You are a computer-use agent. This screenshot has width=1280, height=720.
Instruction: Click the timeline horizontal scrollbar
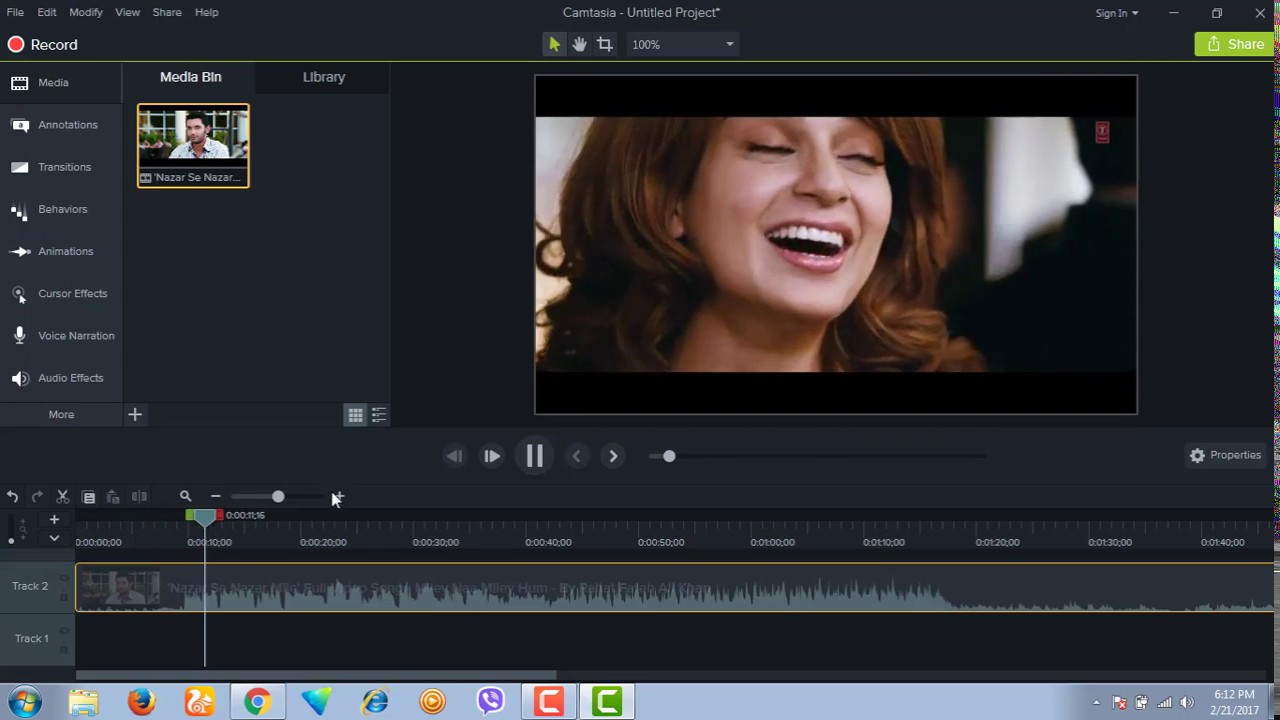[x=316, y=675]
